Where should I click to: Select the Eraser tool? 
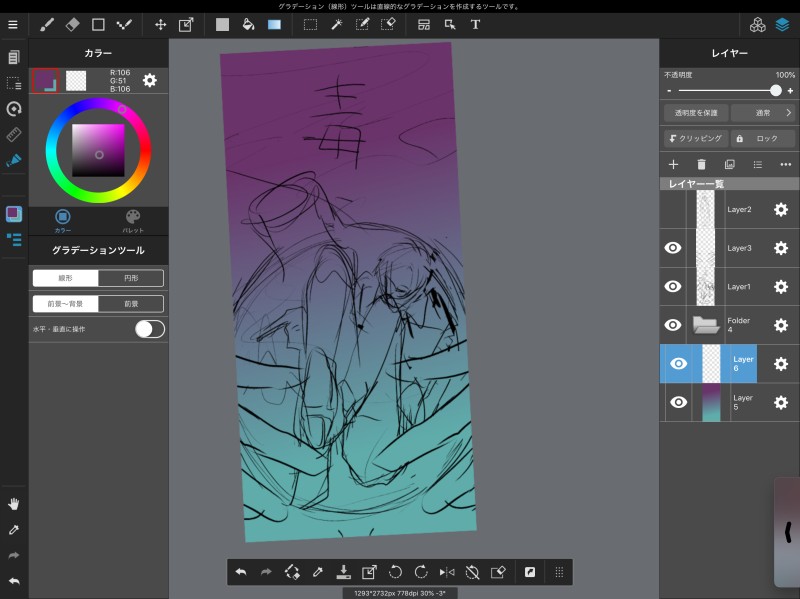(72, 24)
